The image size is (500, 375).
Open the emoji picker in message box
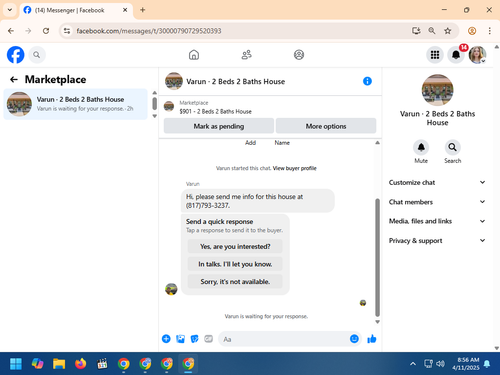354,339
